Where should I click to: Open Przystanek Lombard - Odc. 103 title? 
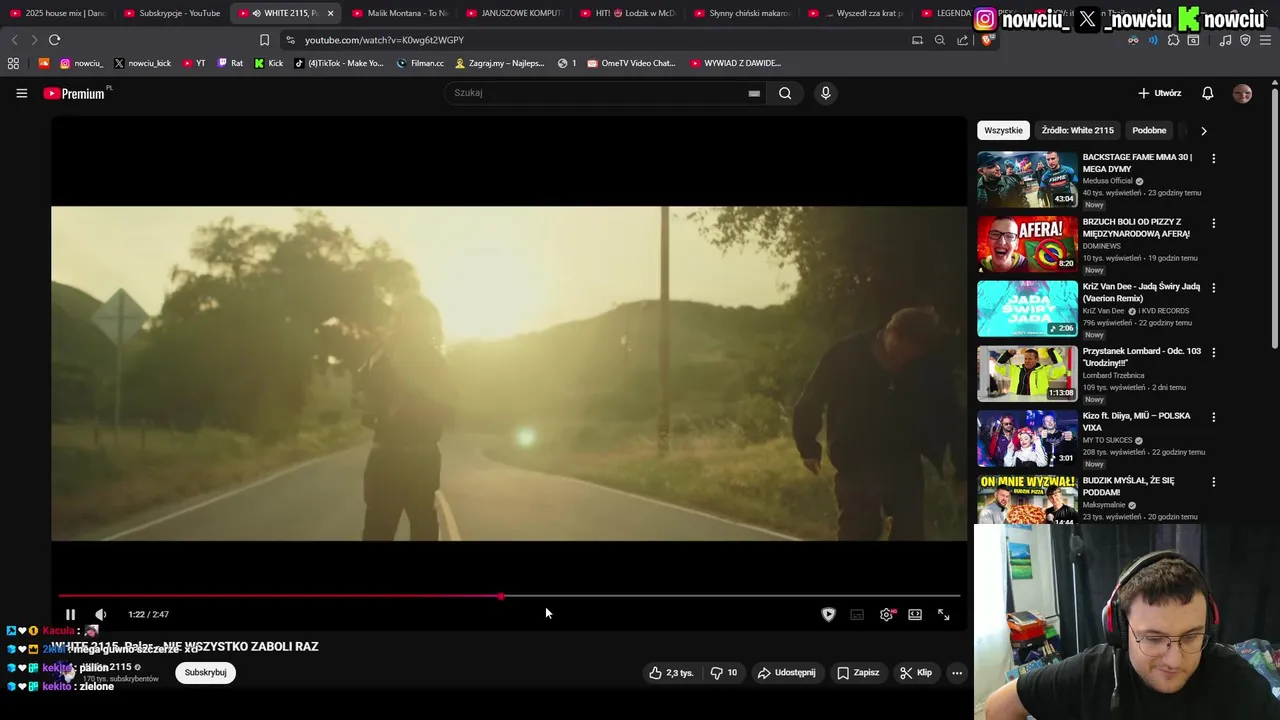coord(1141,357)
